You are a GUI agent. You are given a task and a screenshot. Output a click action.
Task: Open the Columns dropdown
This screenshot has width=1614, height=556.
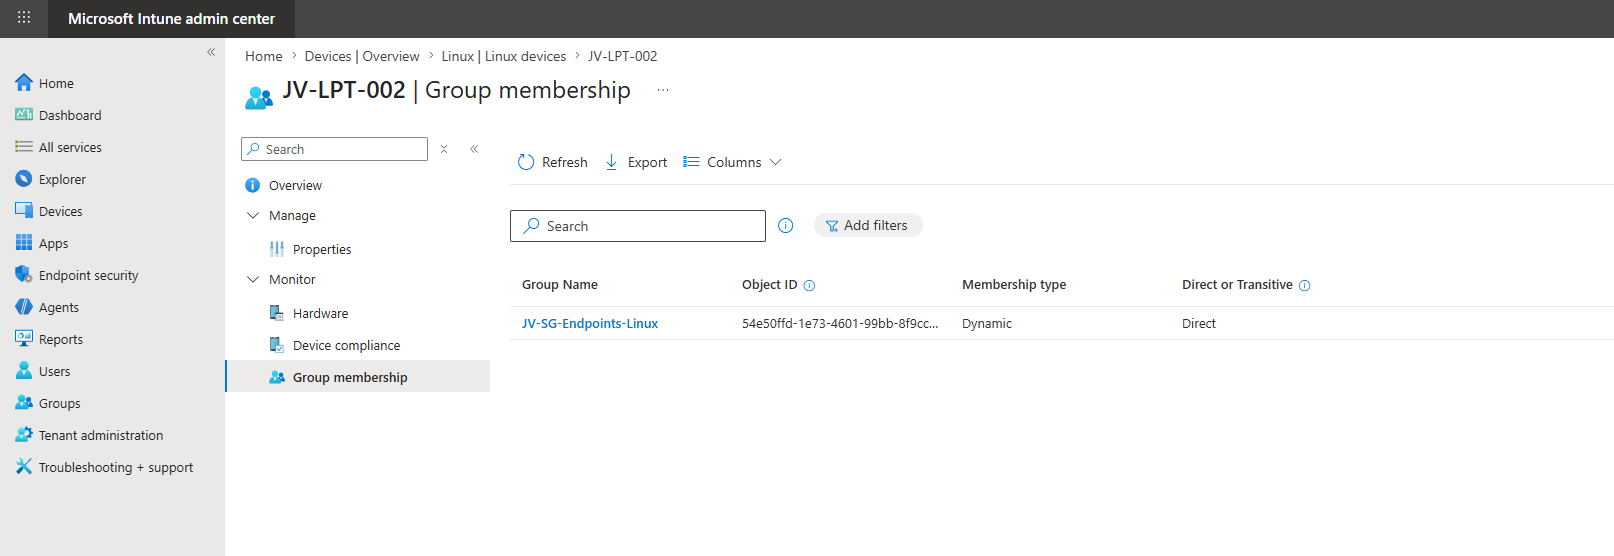[733, 162]
